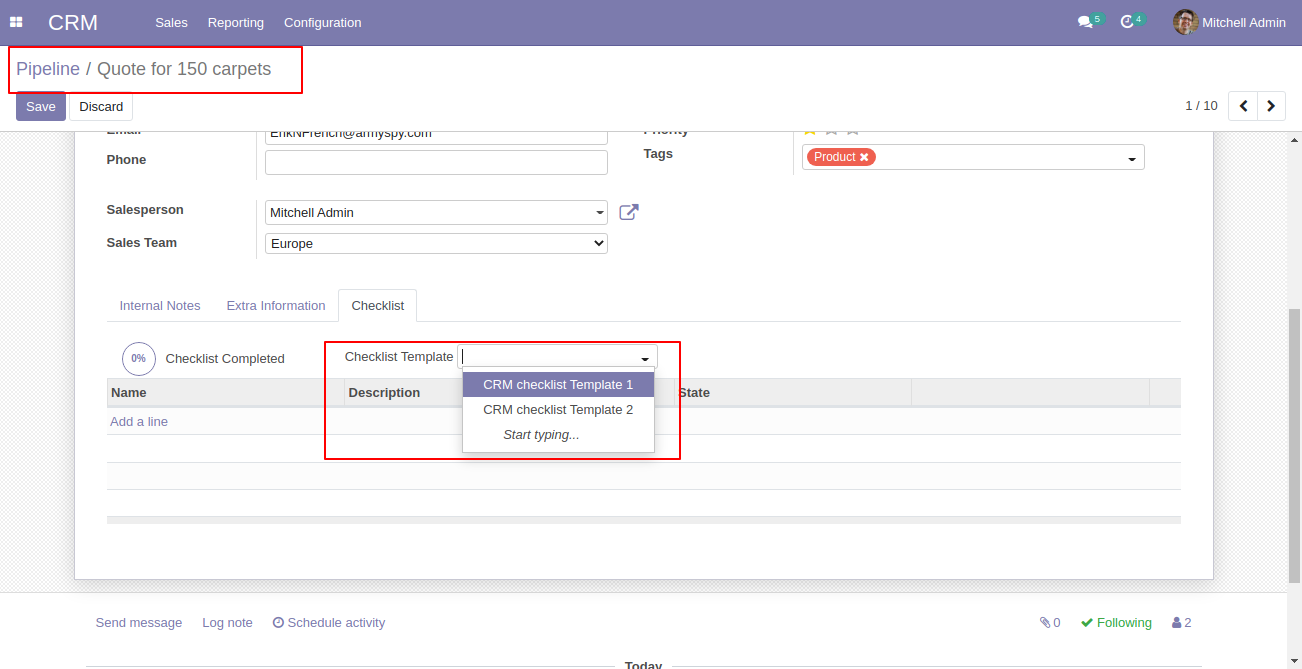Click the vertical page scrollbar
The height and width of the screenshot is (669, 1302).
pyautogui.click(x=1295, y=446)
